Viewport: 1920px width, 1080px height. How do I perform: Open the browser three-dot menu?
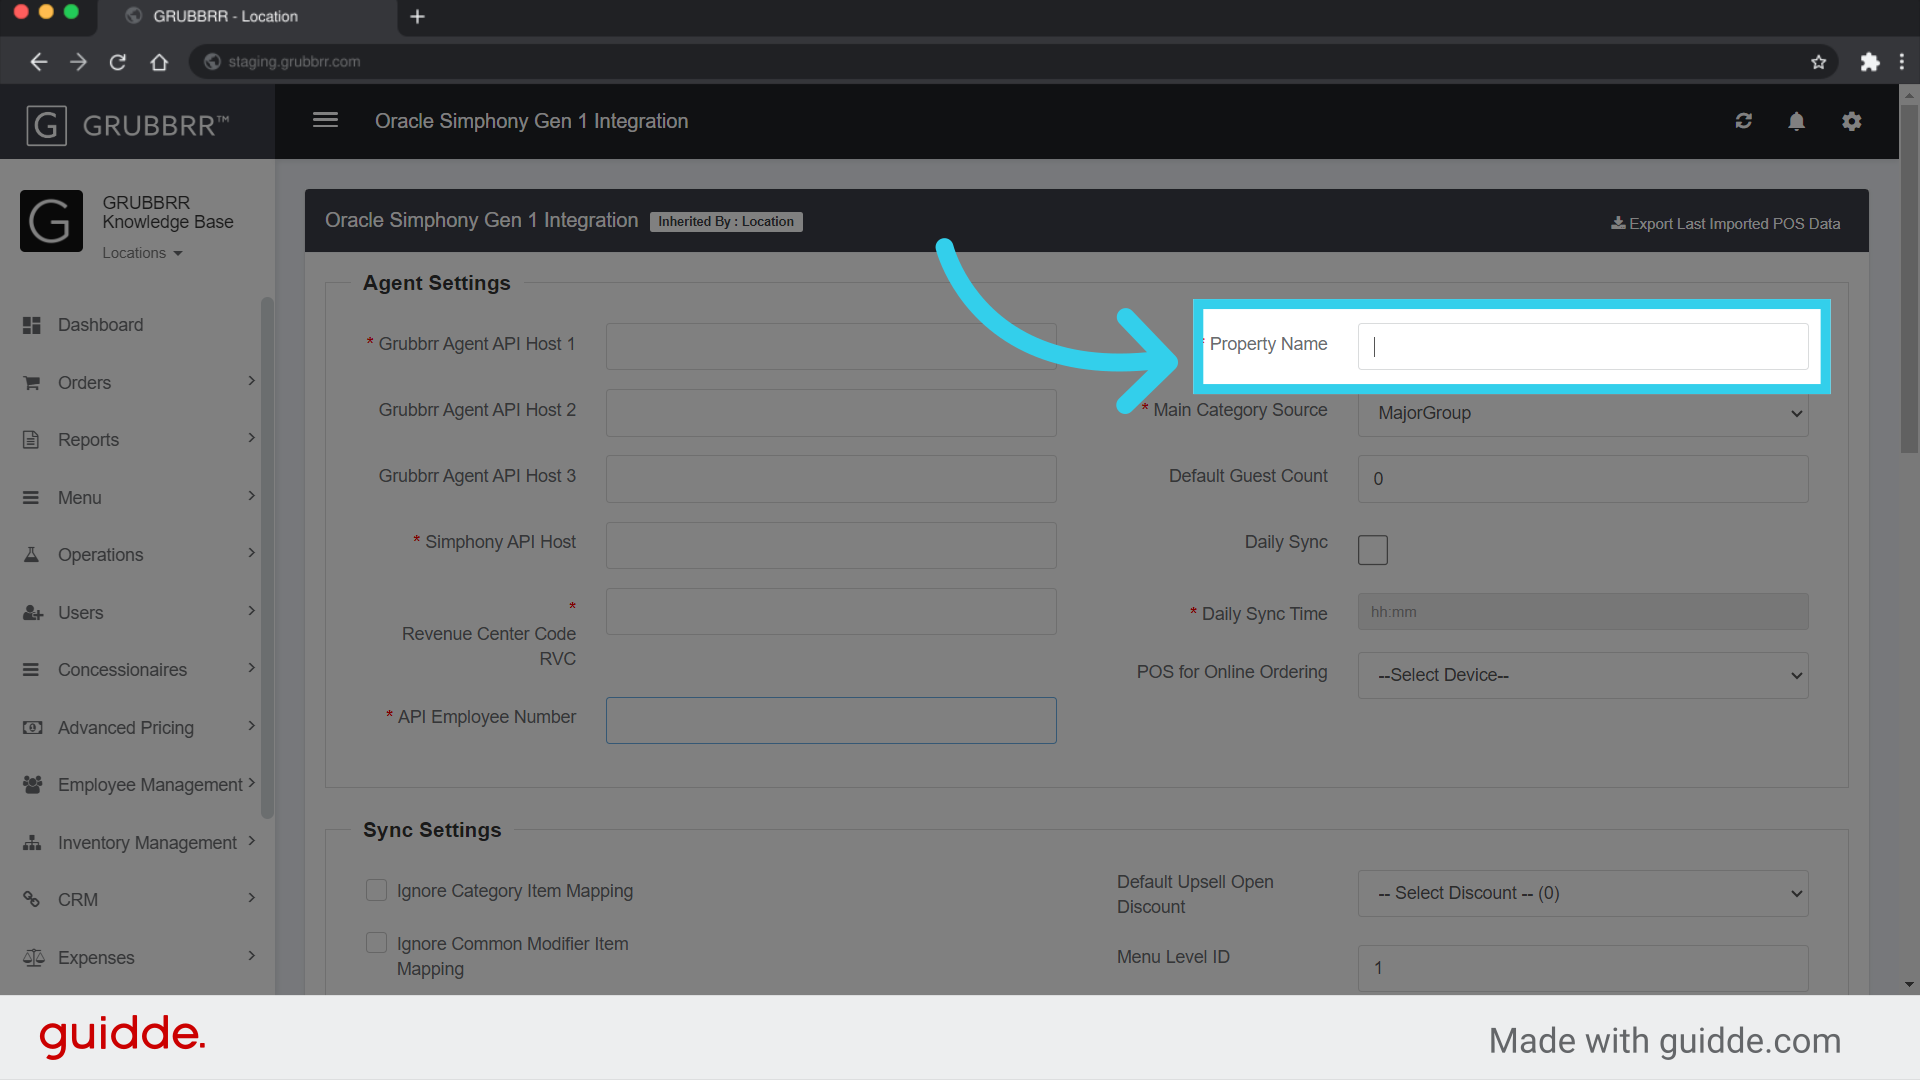click(x=1902, y=62)
